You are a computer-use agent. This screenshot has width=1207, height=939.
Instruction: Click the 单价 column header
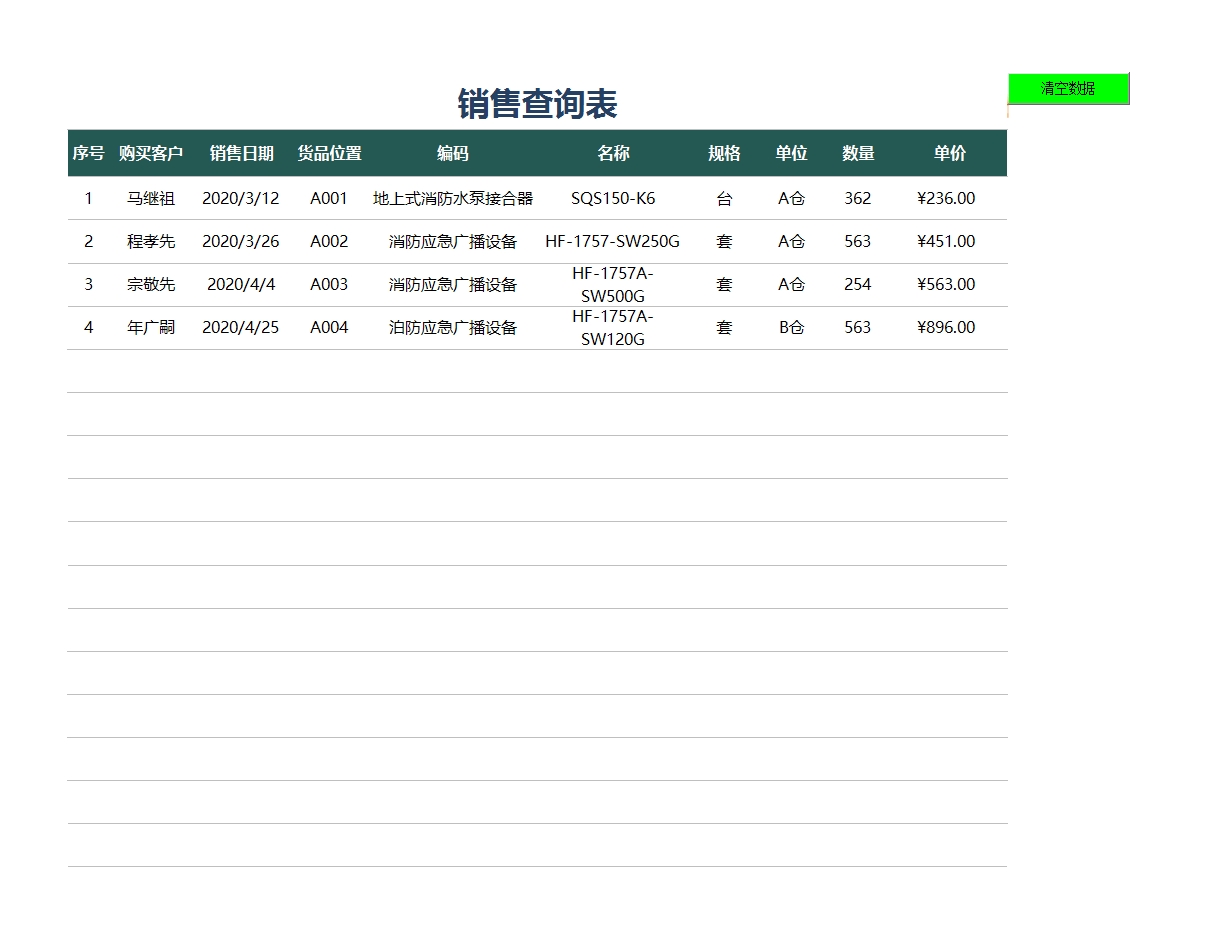click(949, 153)
